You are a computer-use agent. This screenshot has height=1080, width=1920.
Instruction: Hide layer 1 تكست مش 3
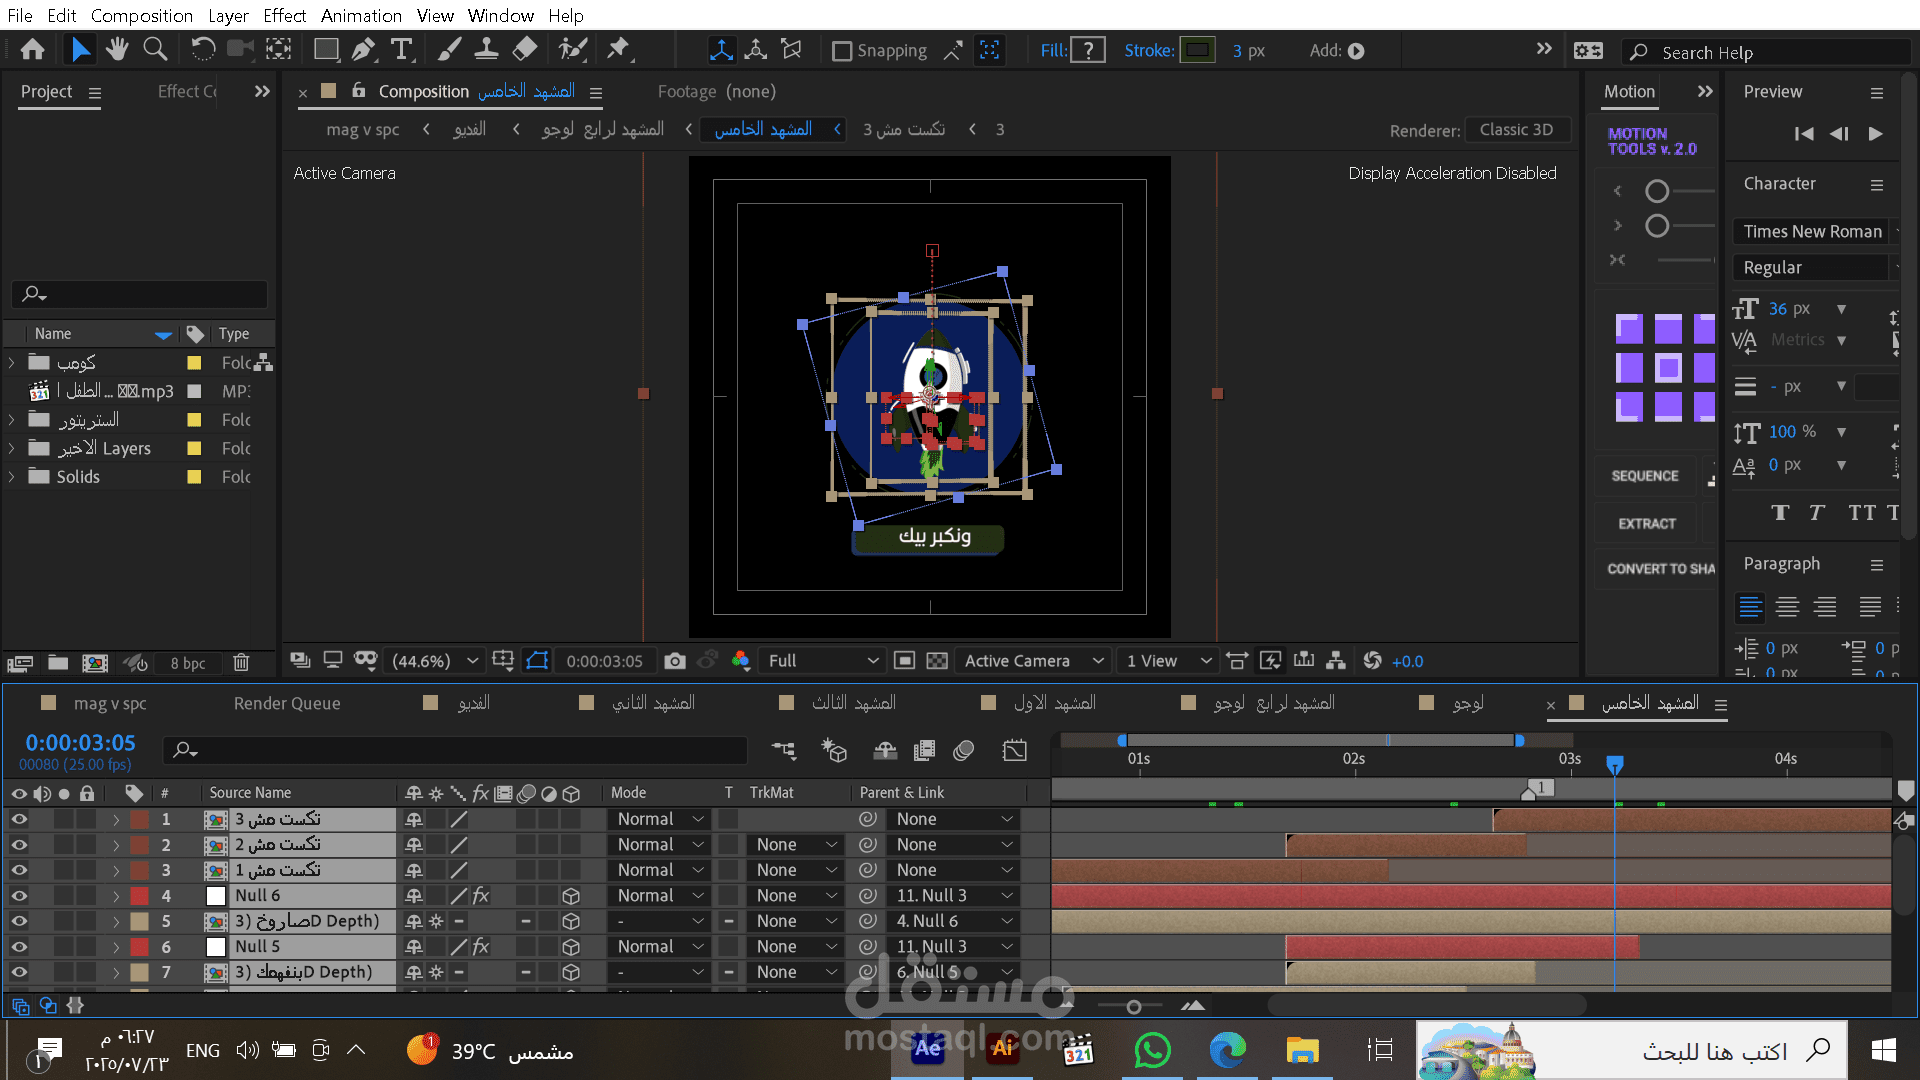point(19,819)
